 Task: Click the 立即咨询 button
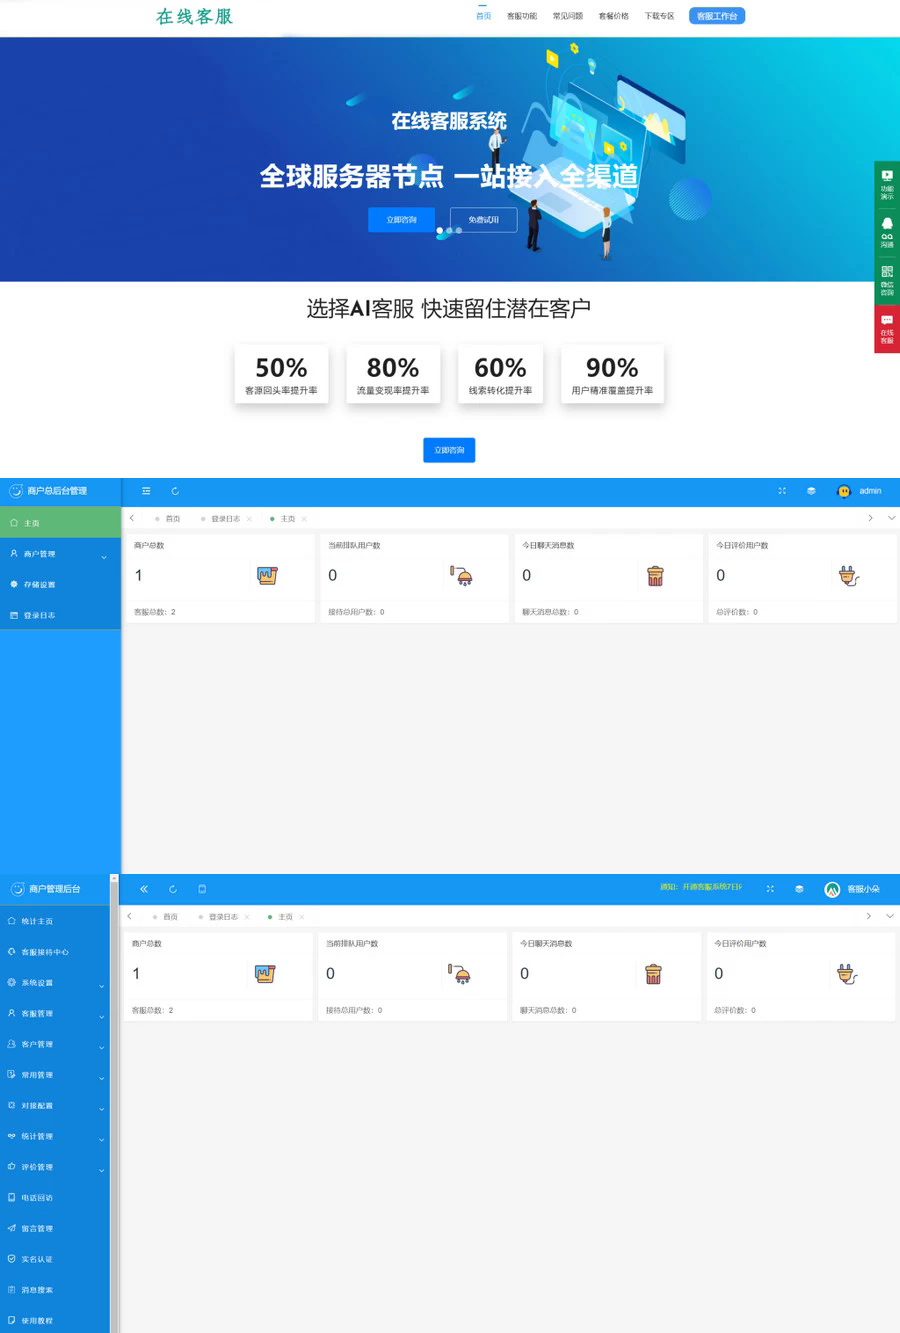[449, 450]
